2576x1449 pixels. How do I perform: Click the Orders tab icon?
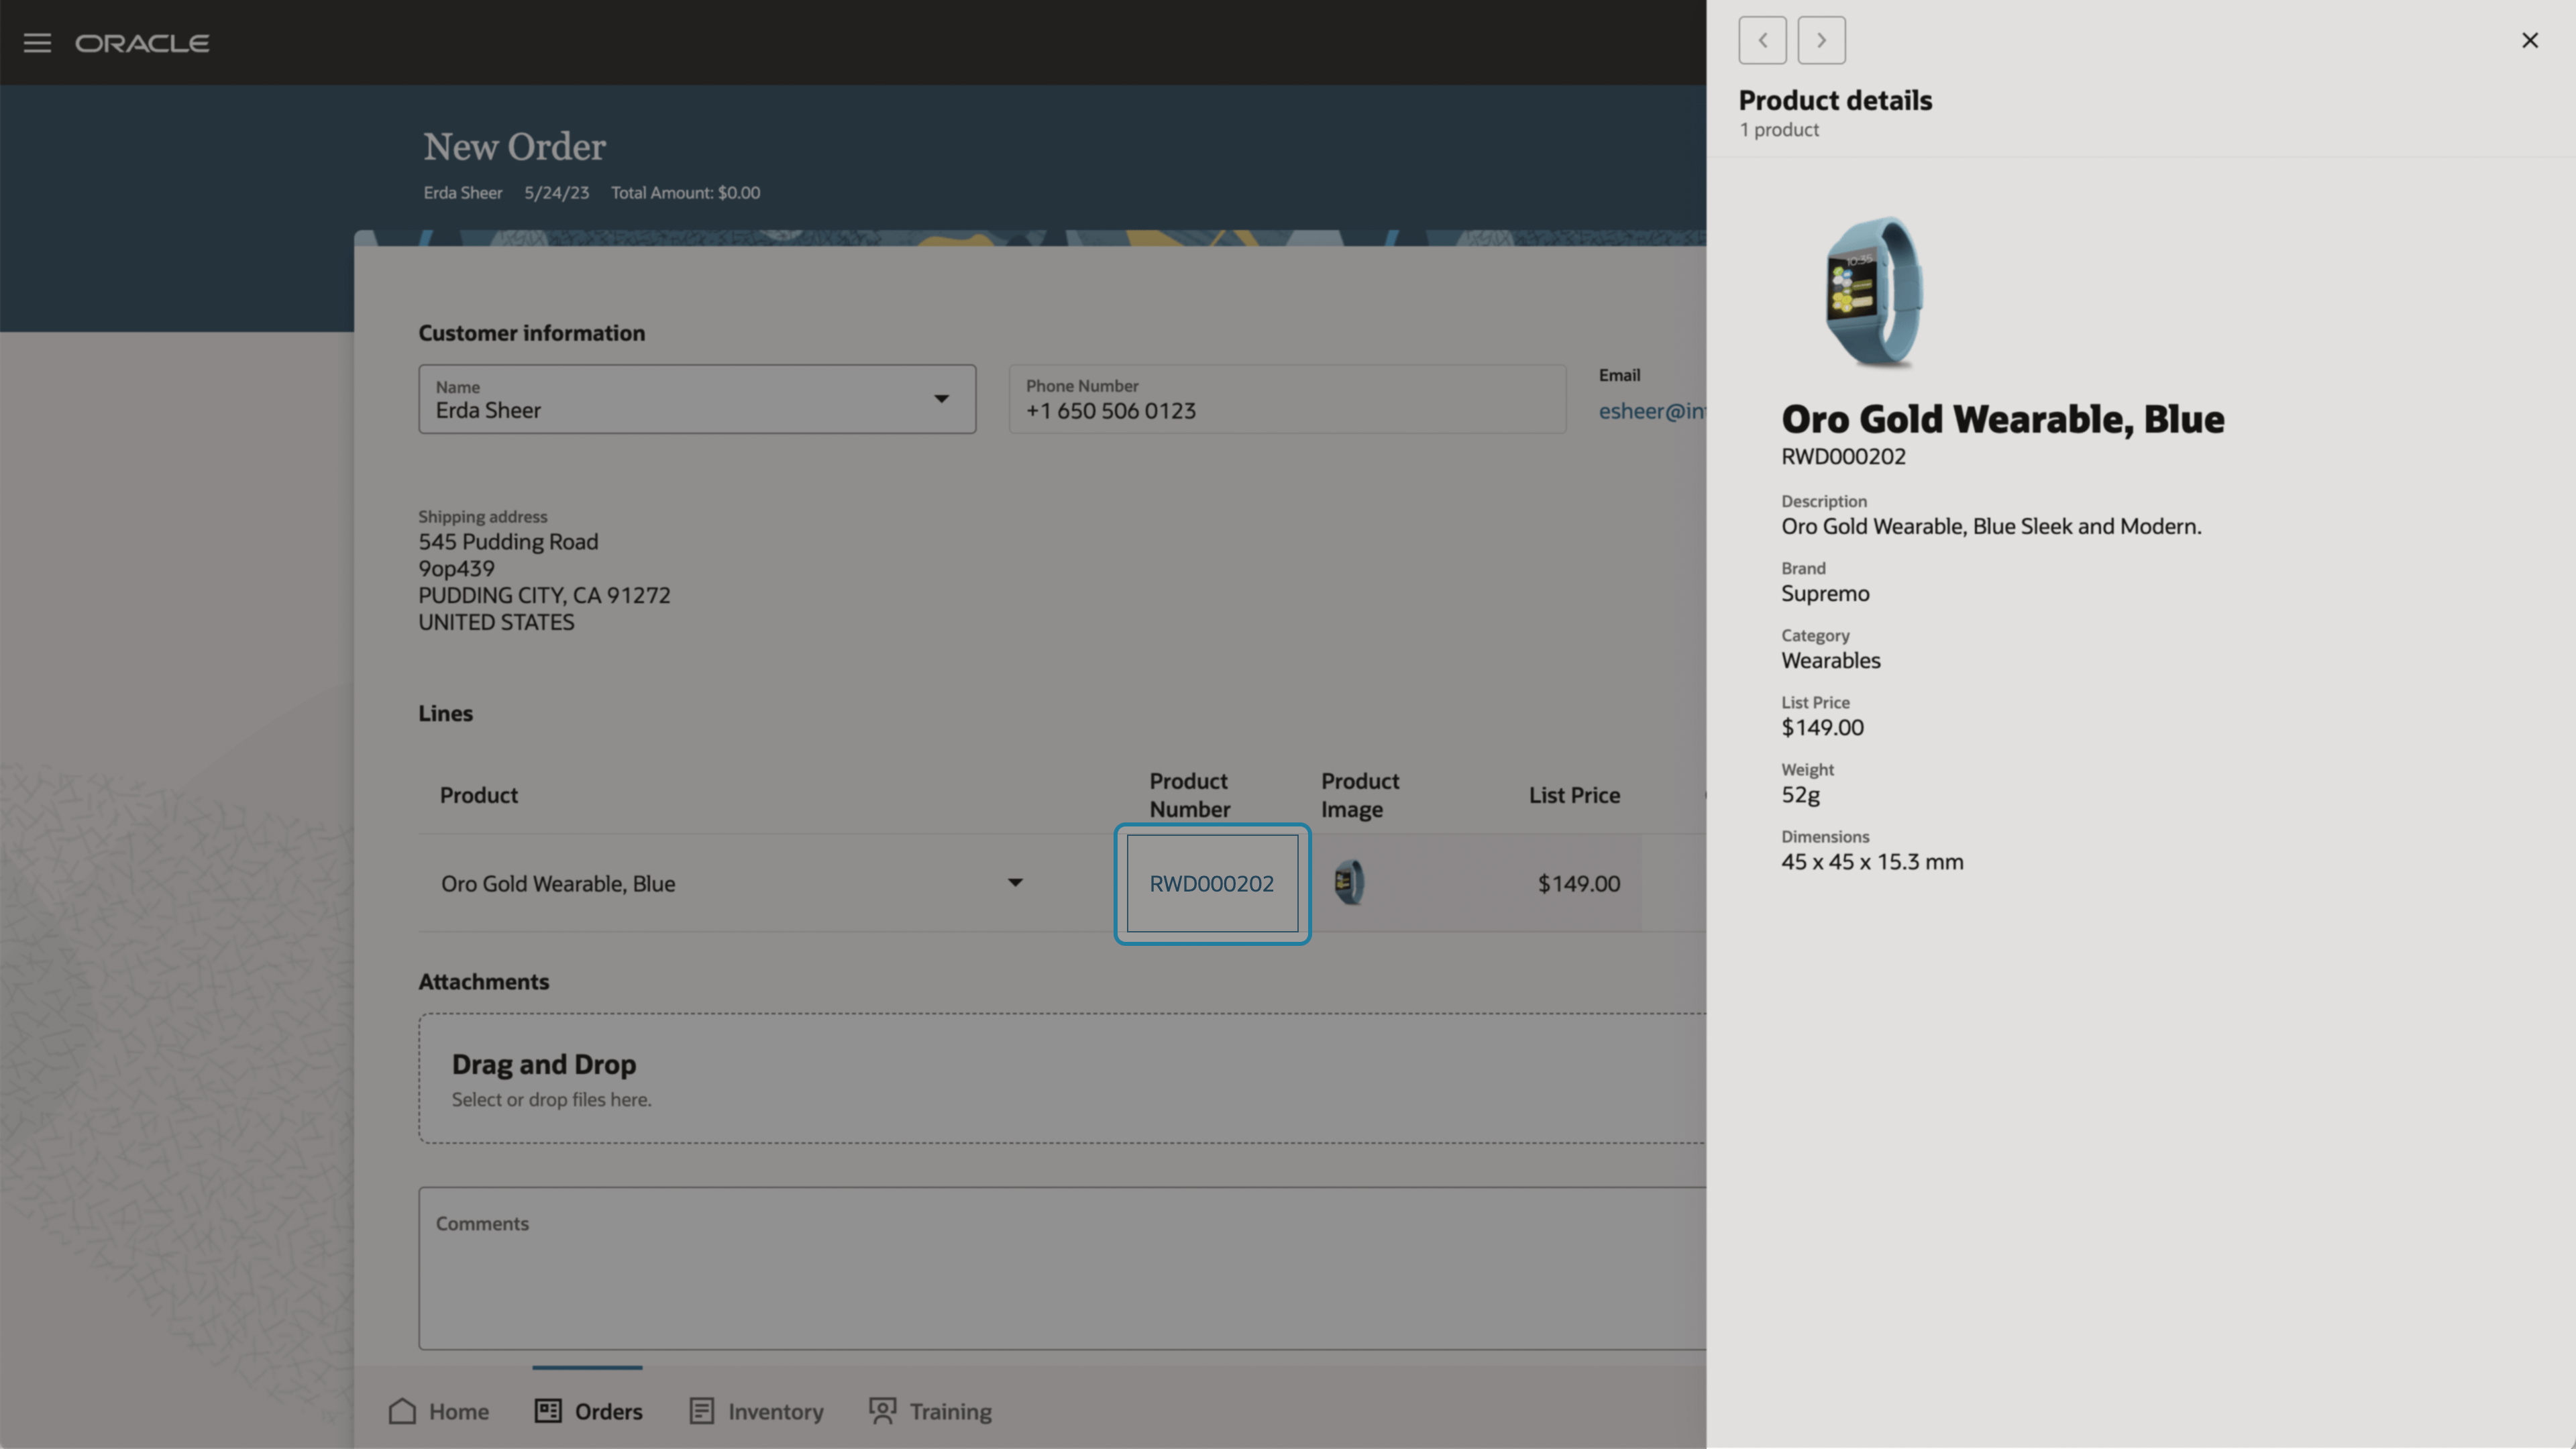click(548, 1411)
